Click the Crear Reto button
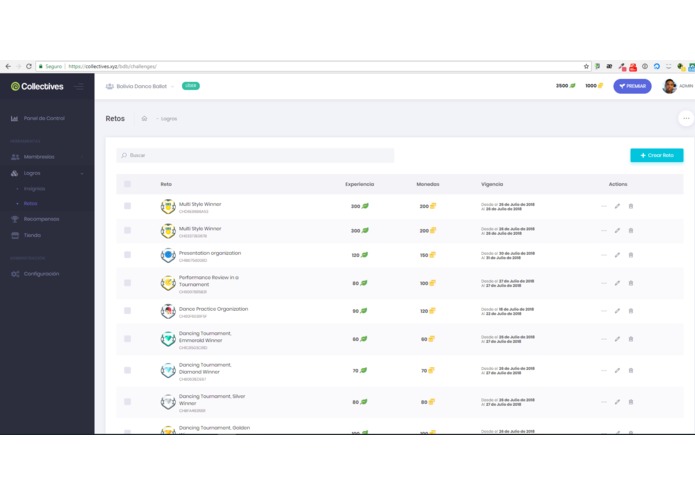 pos(656,155)
